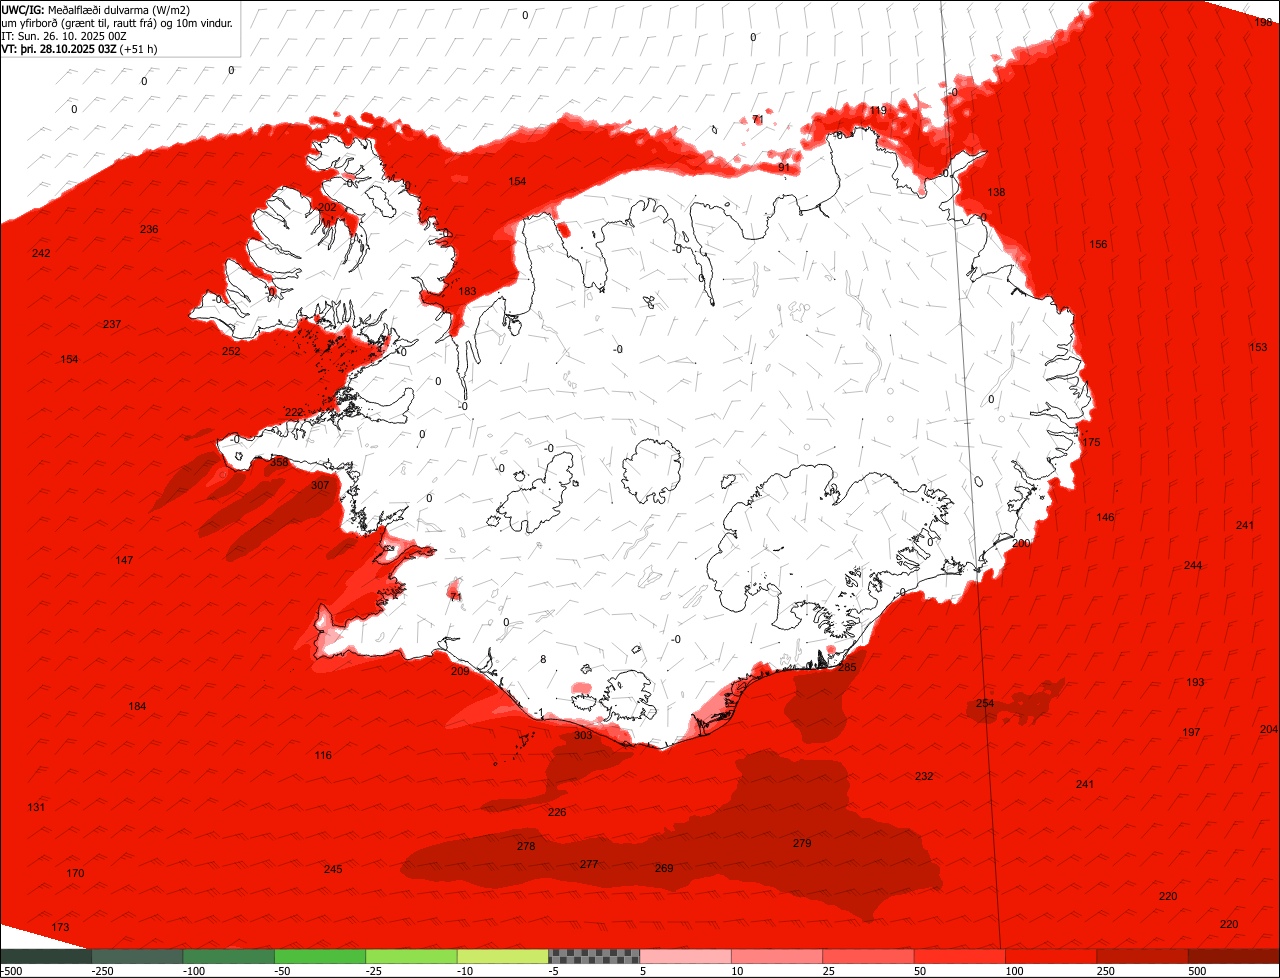Screen dimensions: 1280x978
Task: Pick the yellow-green swatch between -10 and -5
Action: pyautogui.click(x=503, y=956)
